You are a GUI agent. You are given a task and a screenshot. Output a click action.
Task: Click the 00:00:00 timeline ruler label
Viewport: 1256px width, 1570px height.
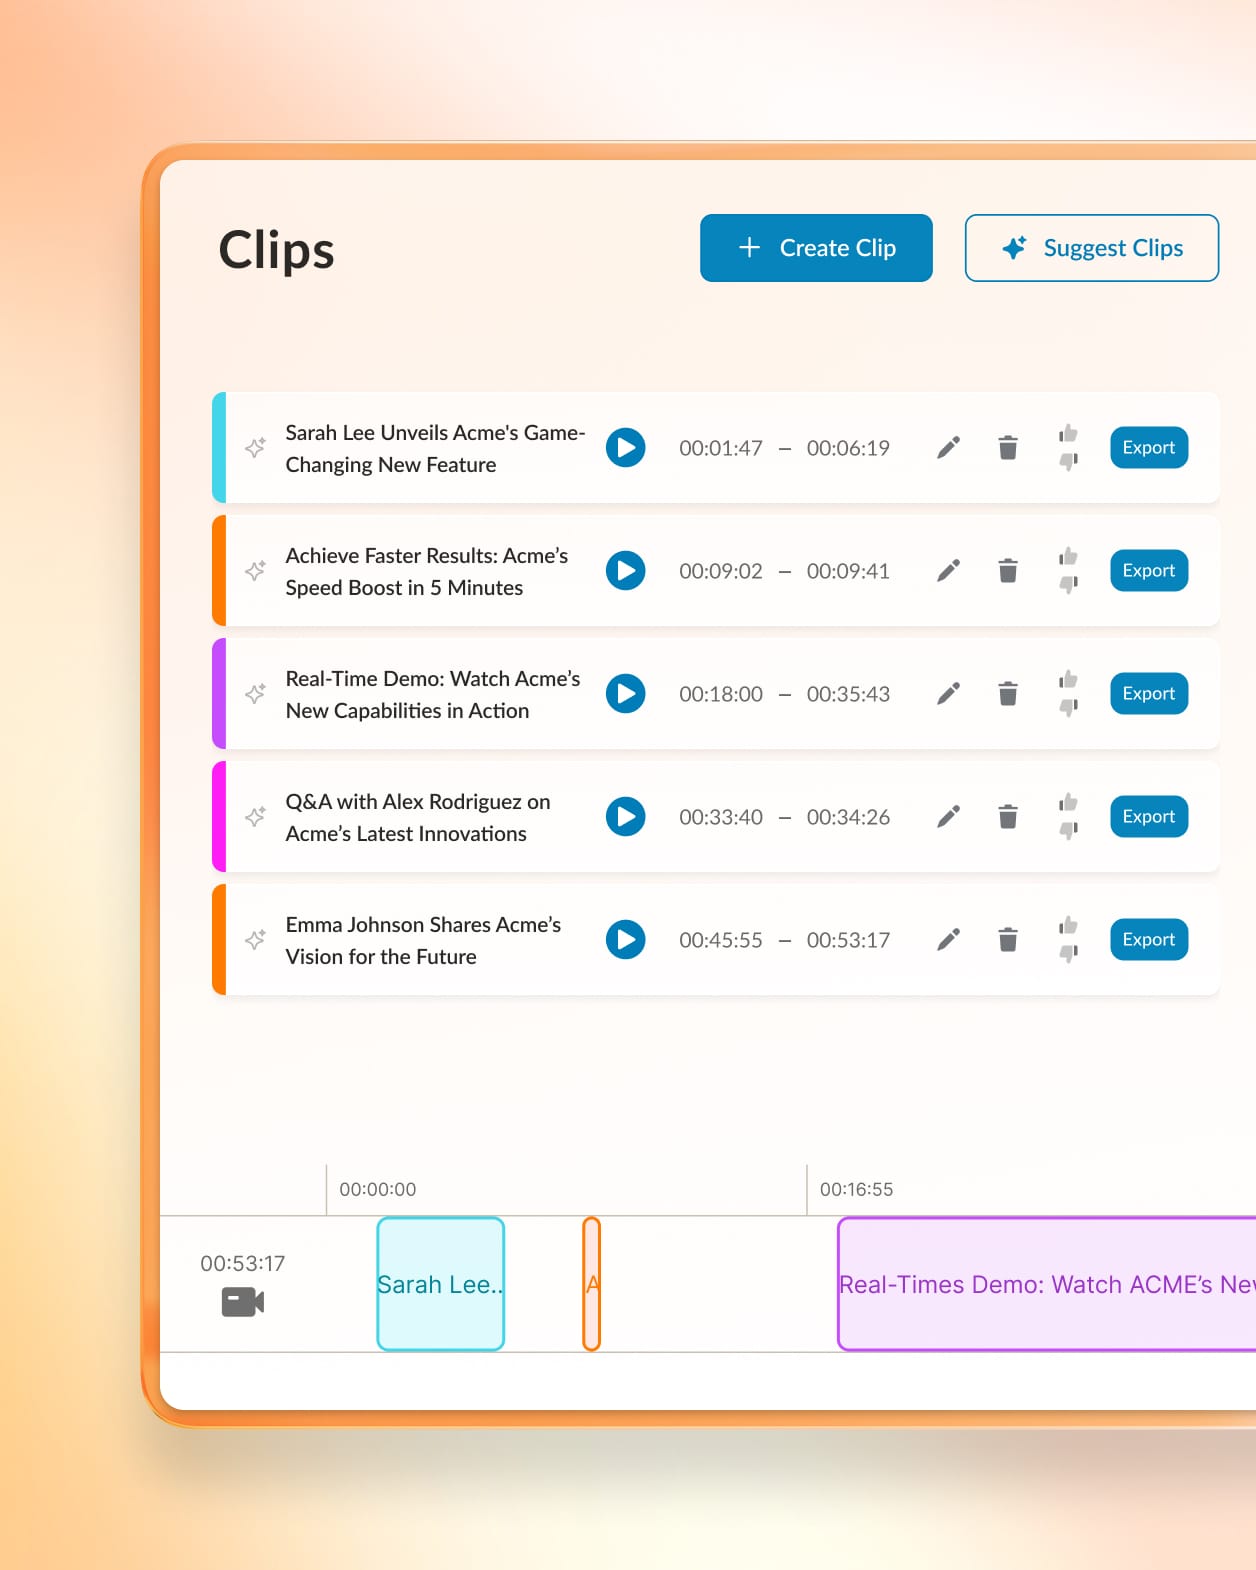(378, 1189)
